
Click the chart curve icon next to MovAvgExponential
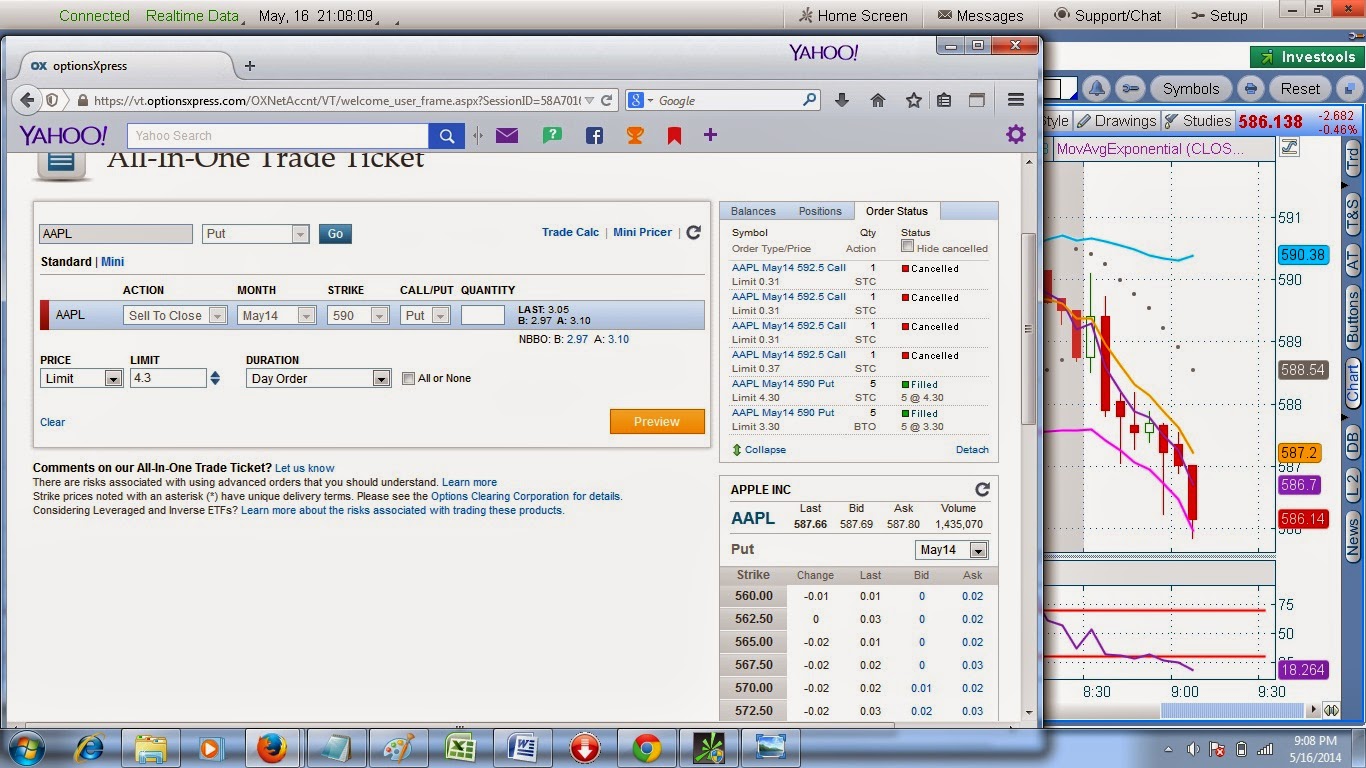click(1289, 148)
